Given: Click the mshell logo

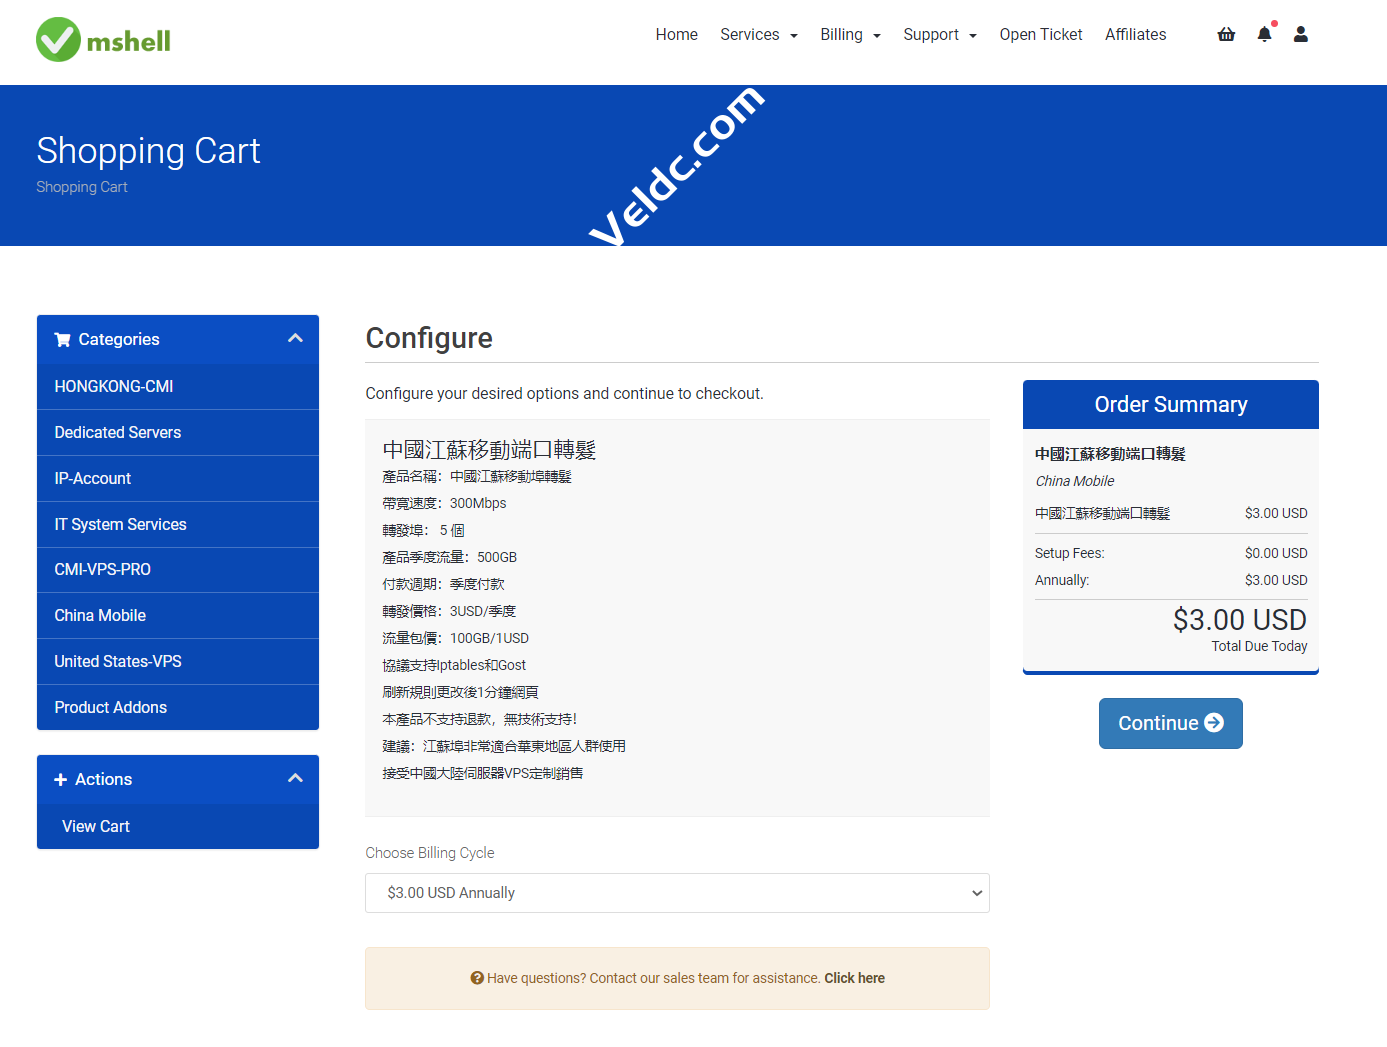Looking at the screenshot, I should (103, 40).
